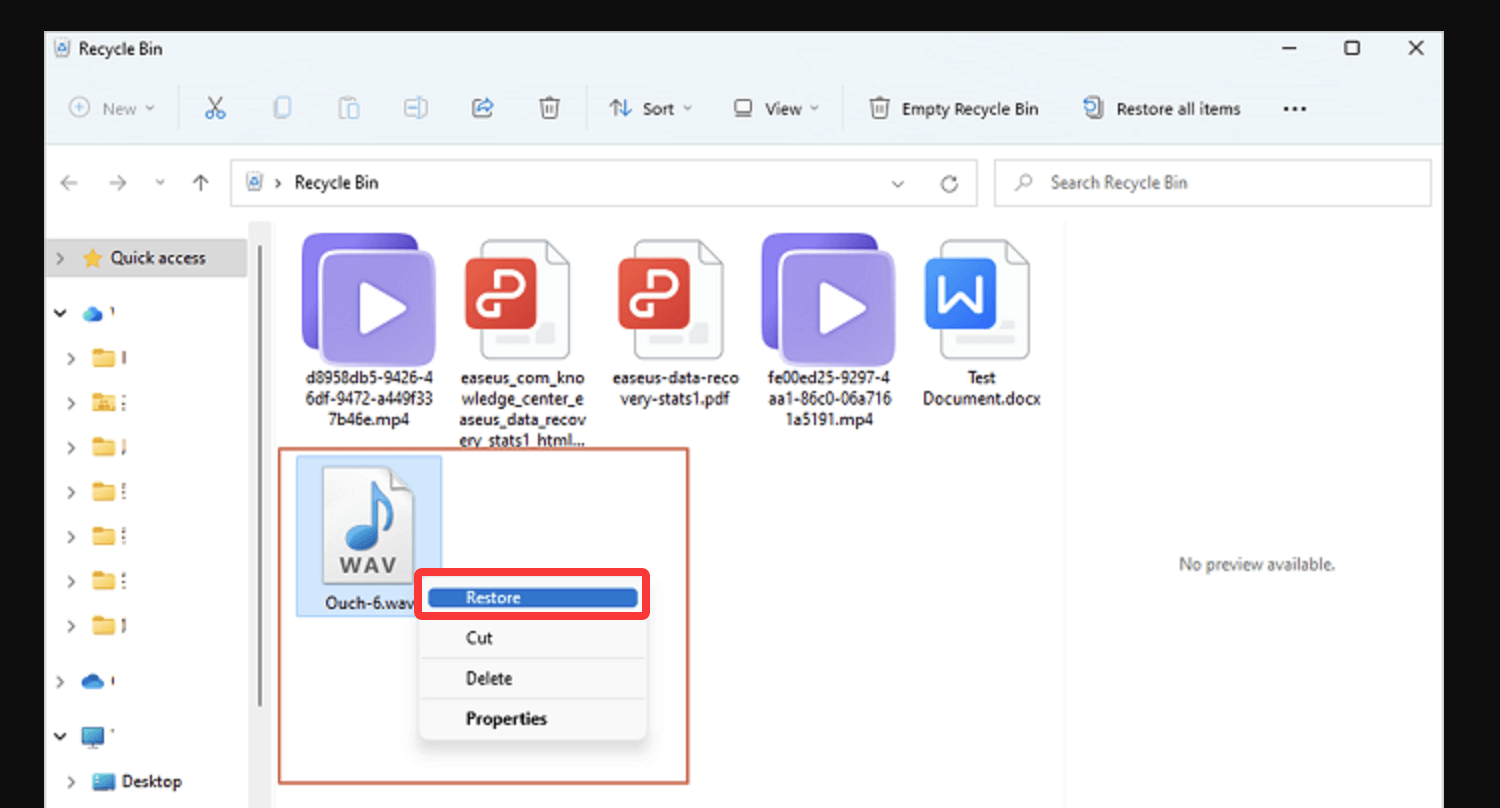Open the Sort options dropdown

pyautogui.click(x=651, y=108)
